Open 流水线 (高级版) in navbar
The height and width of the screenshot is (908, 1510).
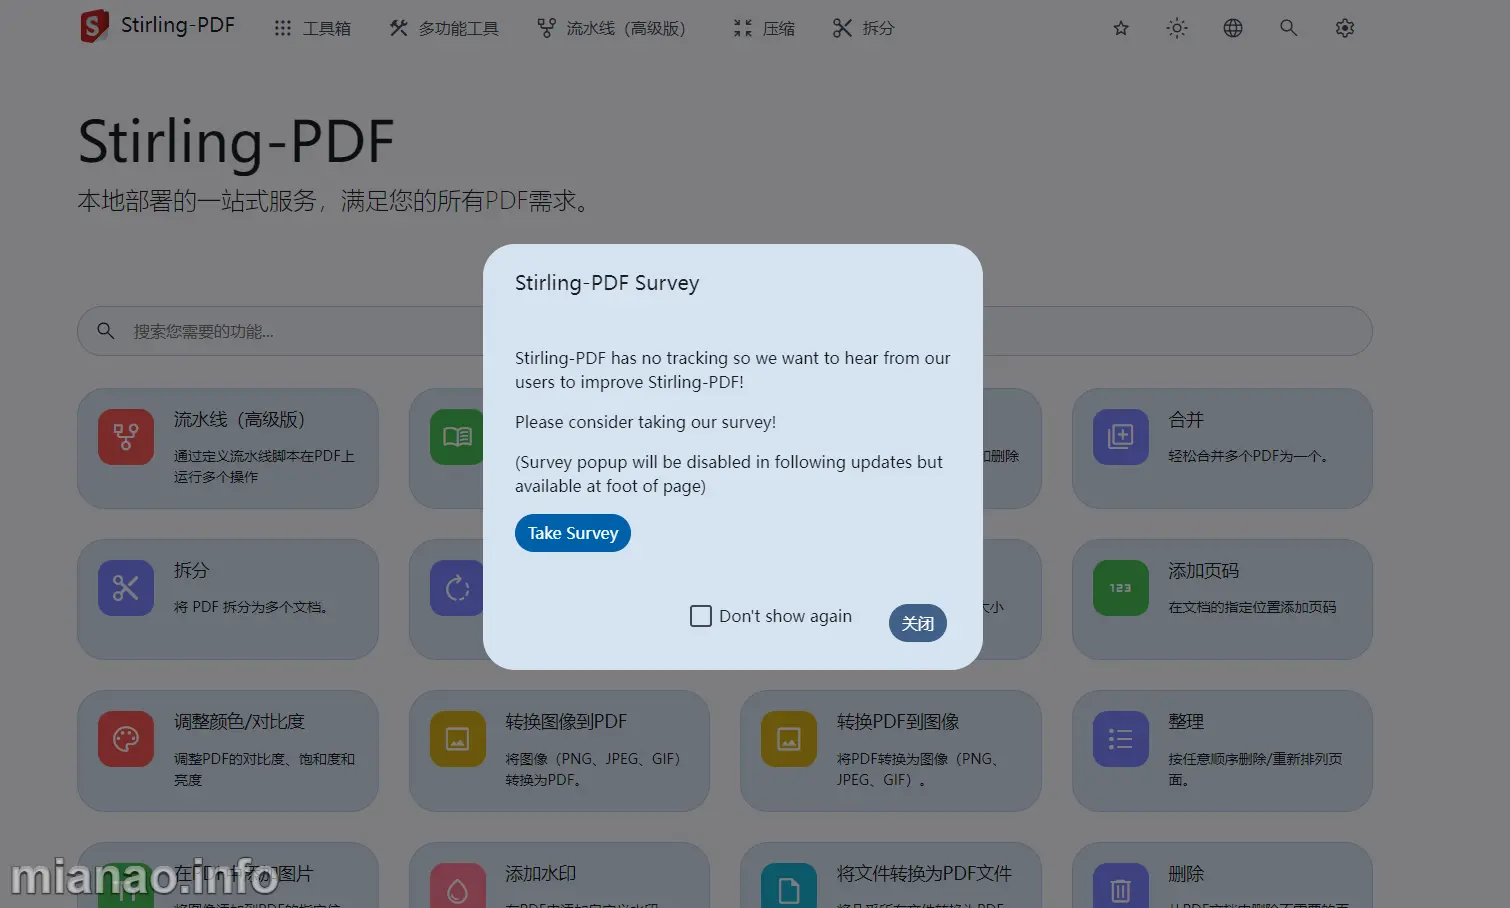[x=611, y=28]
